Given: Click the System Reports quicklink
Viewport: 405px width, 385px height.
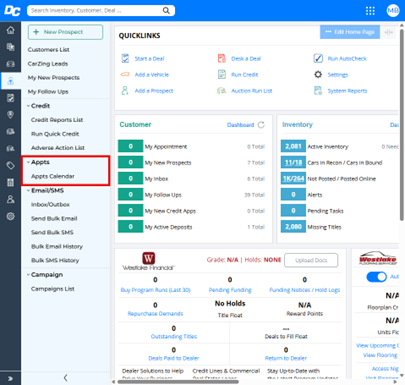Looking at the screenshot, I should coord(347,91).
